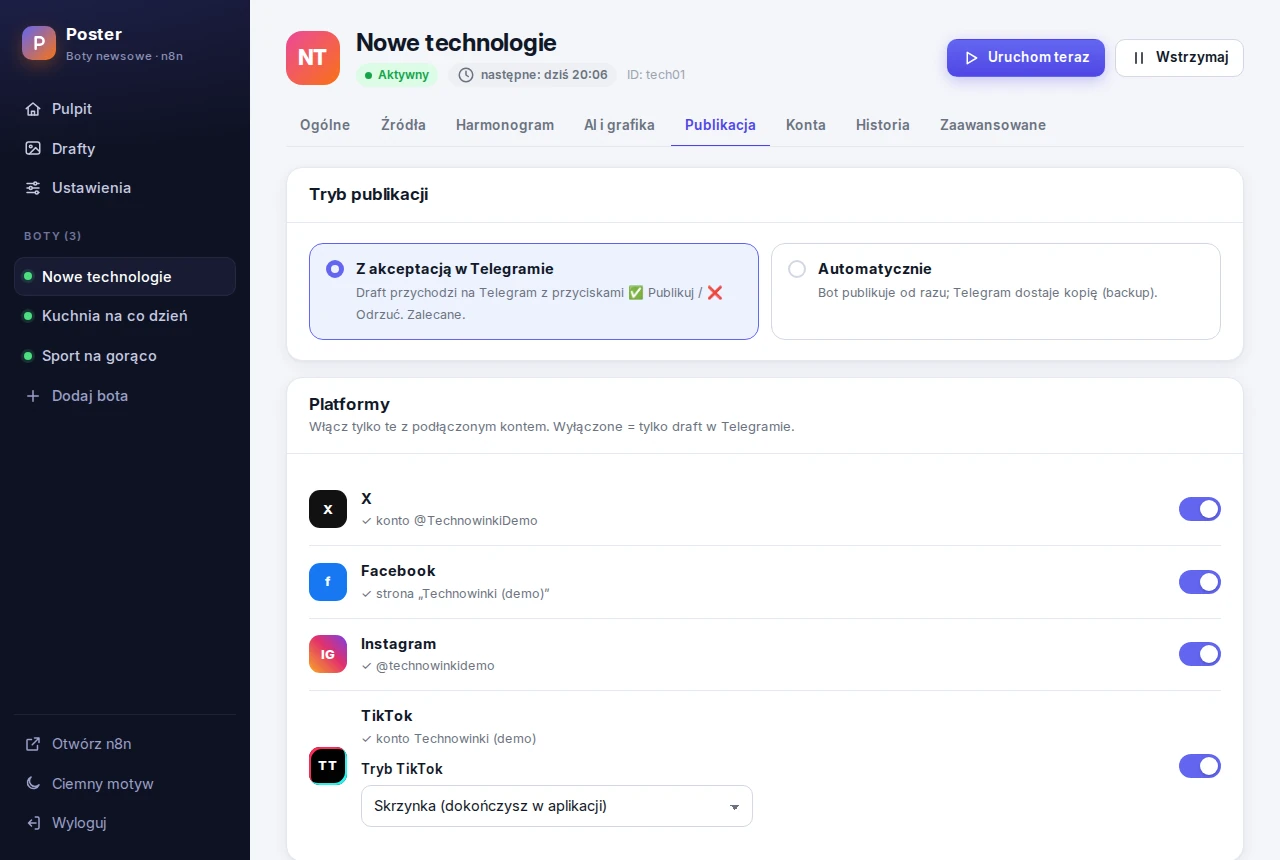Click the Boty newsowe · n8n subtitle
Viewport: 1280px width, 860px height.
click(x=124, y=56)
